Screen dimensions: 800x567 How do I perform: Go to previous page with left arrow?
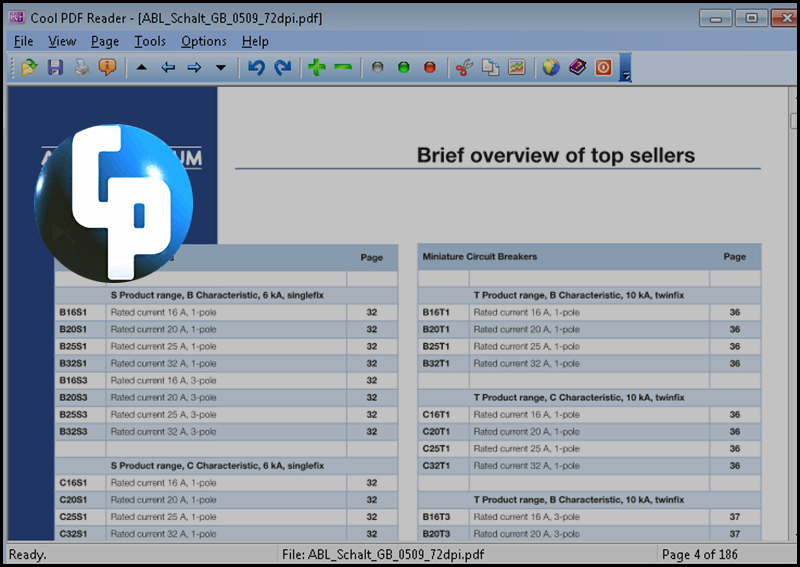click(168, 67)
